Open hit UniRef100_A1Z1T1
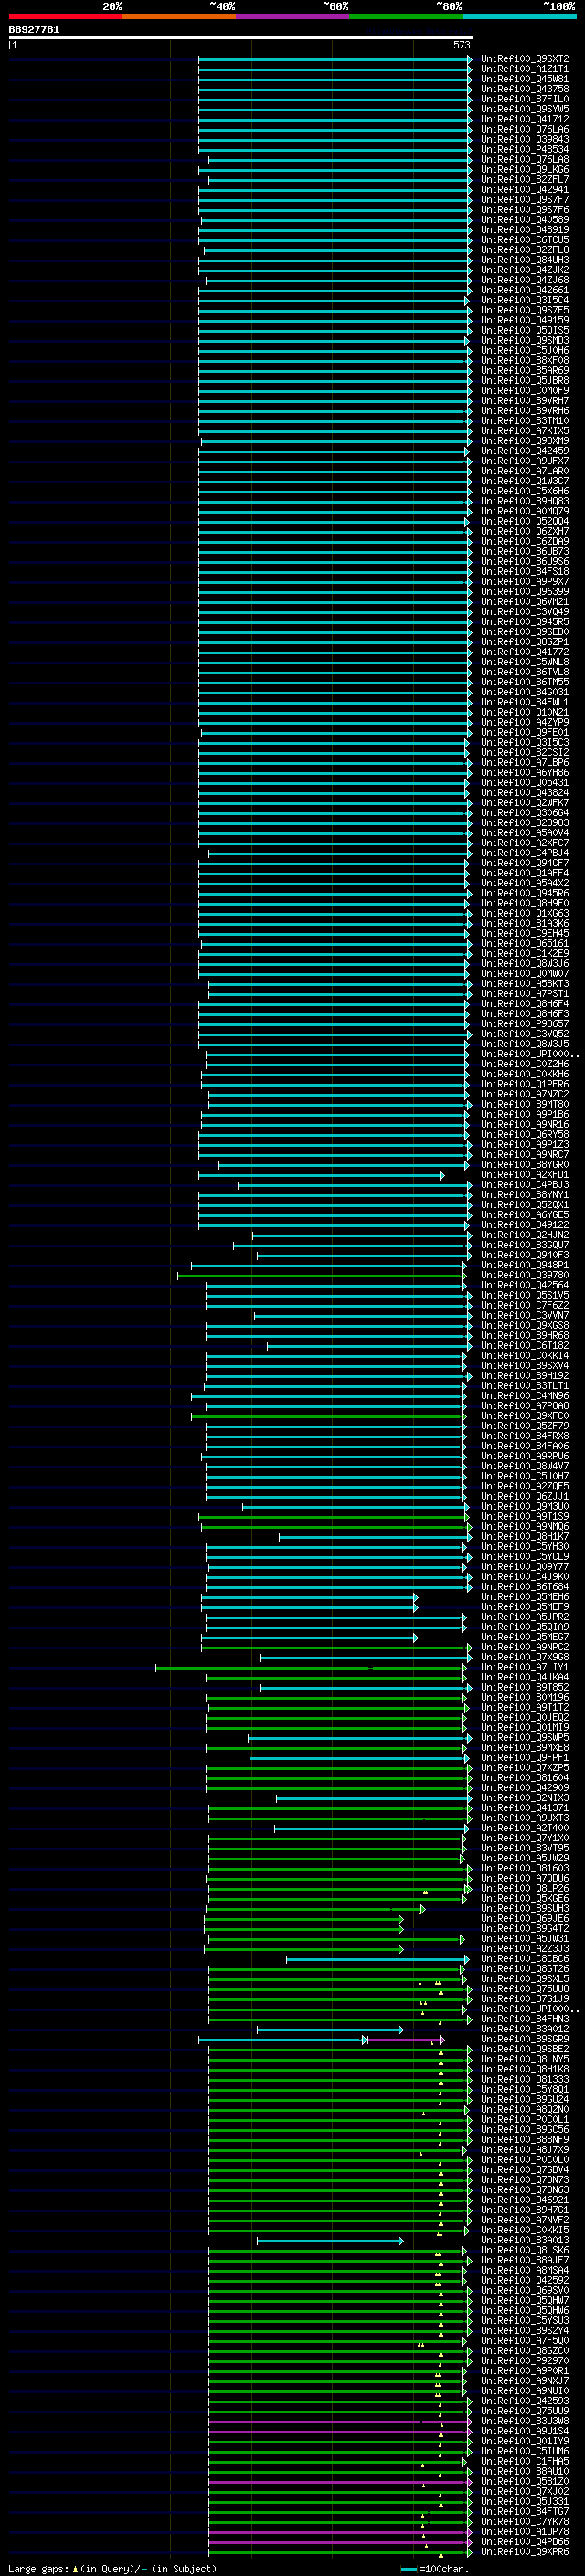585x2576 pixels. [x=525, y=69]
